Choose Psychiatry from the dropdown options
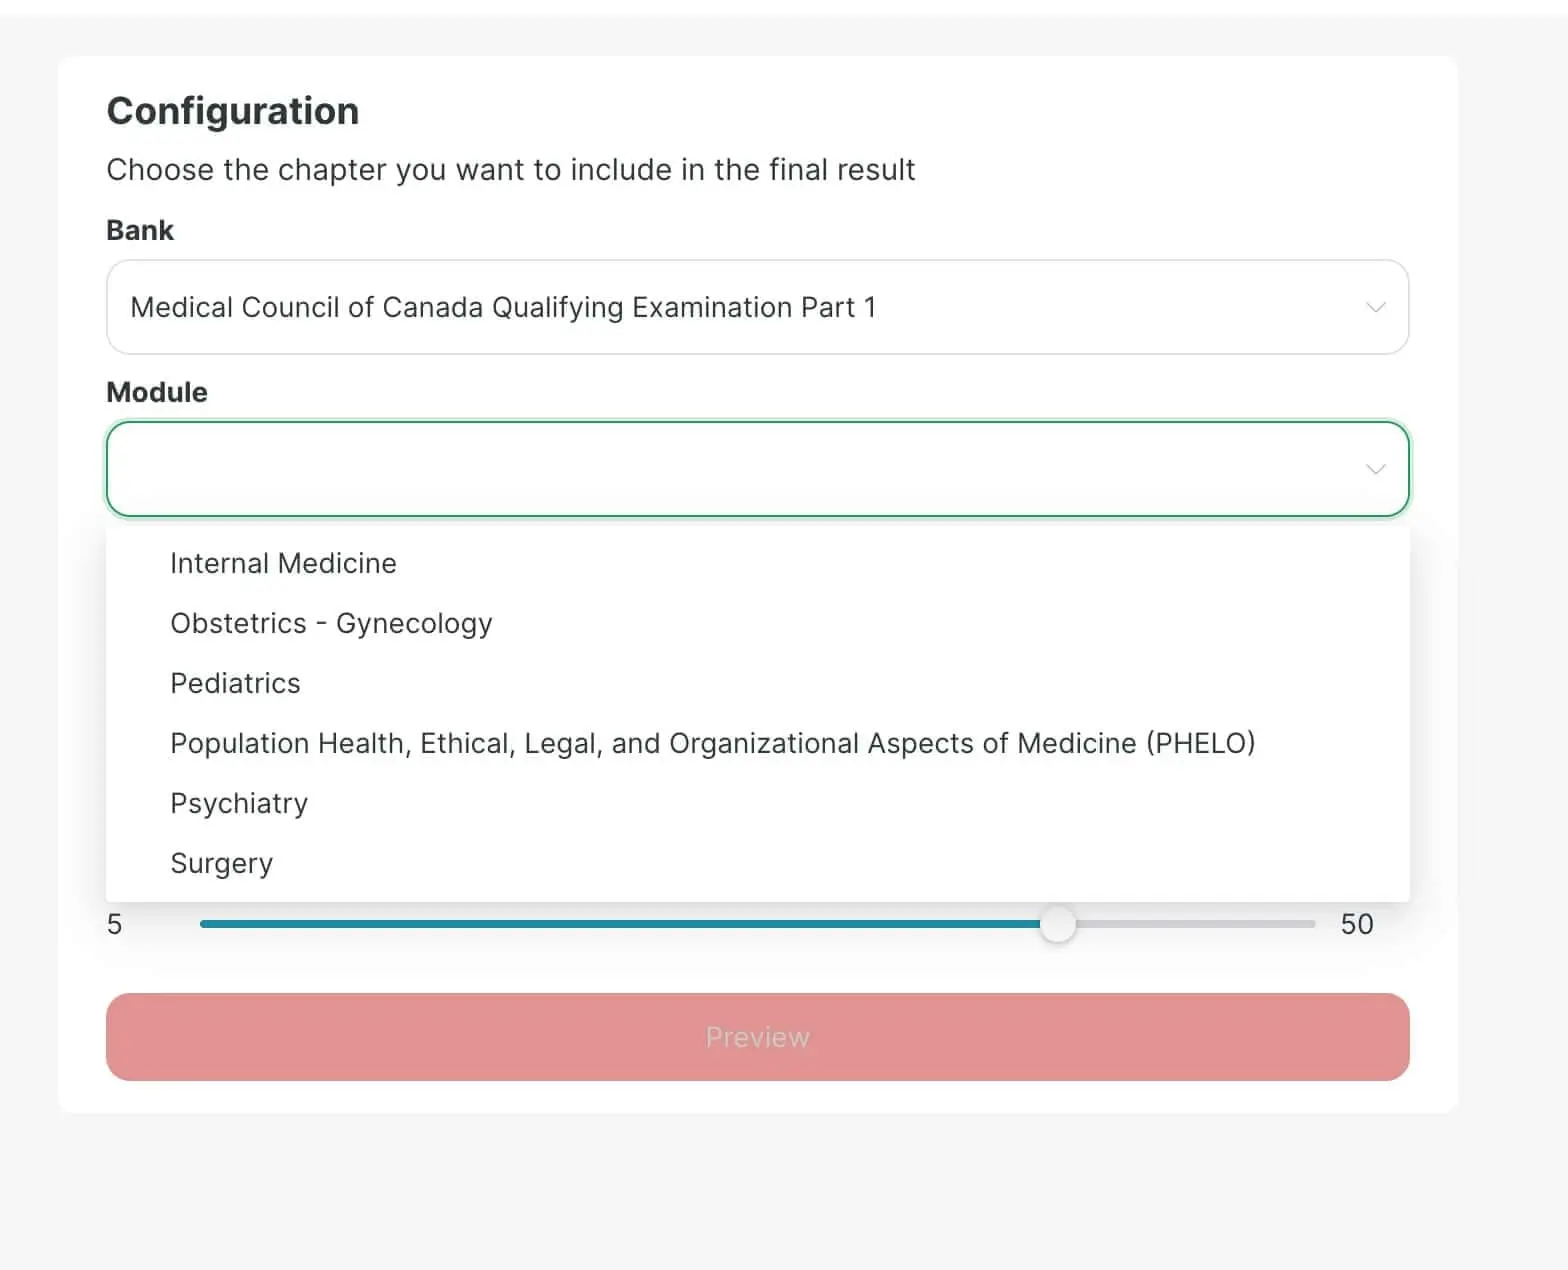 (239, 803)
